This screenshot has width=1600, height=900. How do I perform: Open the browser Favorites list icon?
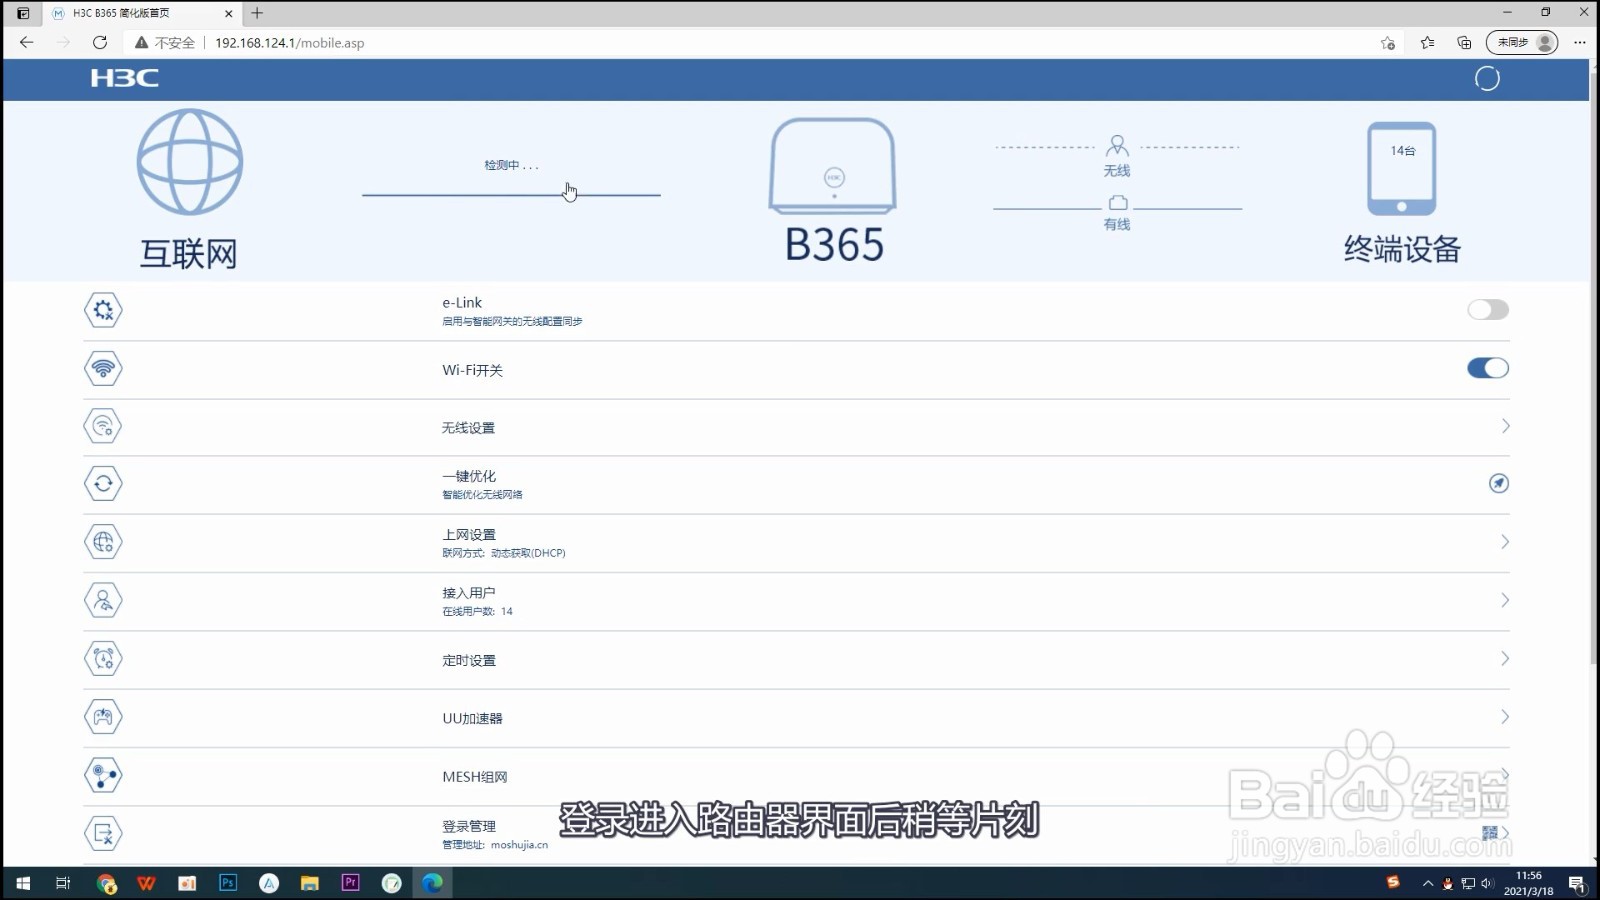(1427, 42)
